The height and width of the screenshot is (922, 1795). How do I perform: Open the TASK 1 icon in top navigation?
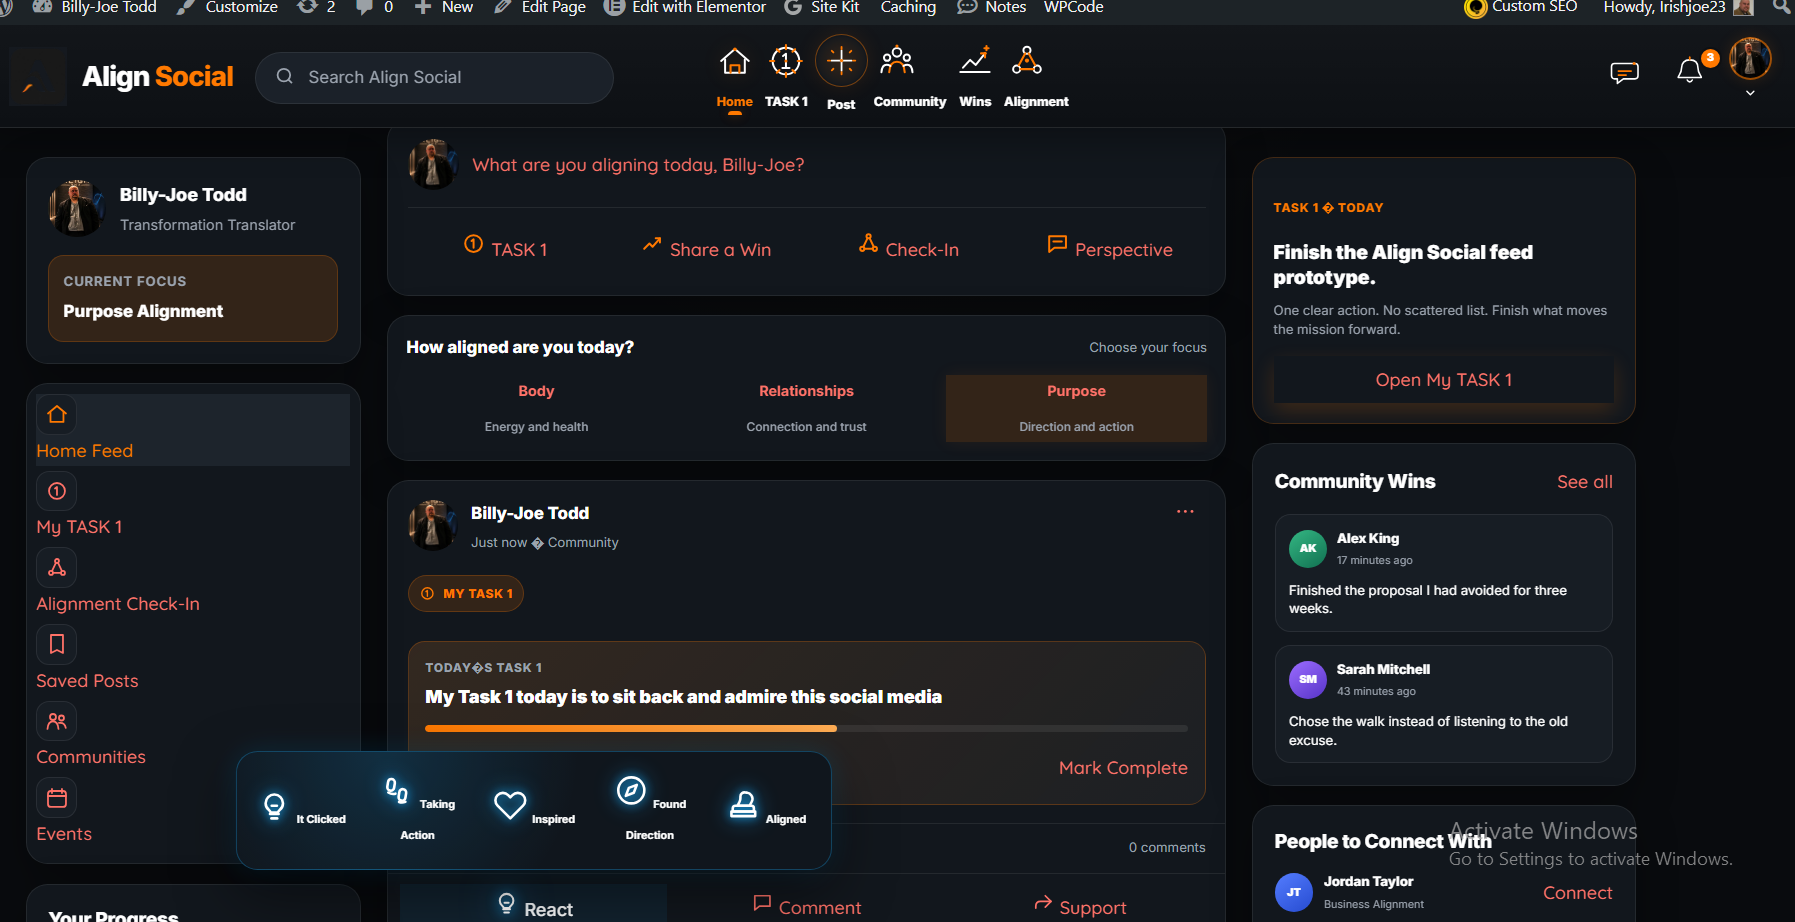click(x=786, y=62)
